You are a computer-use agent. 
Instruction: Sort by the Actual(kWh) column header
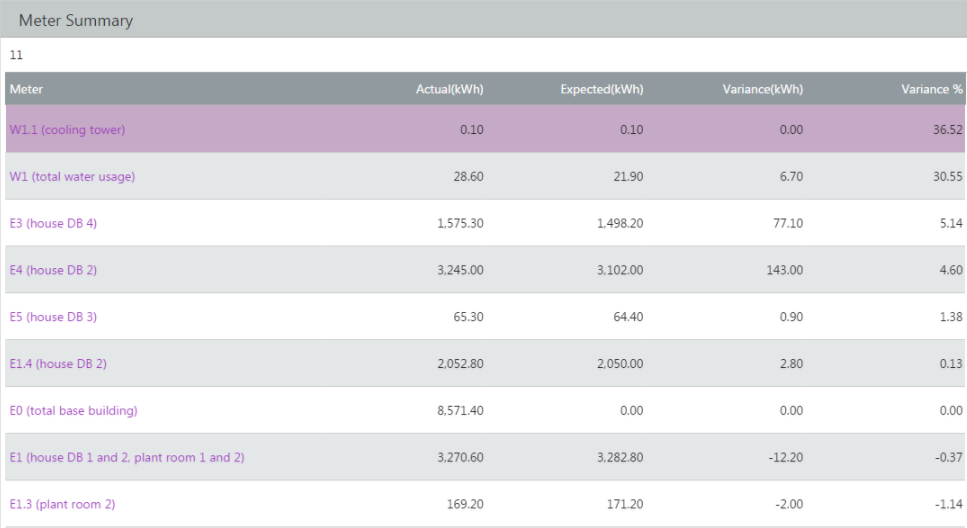[x=450, y=89]
